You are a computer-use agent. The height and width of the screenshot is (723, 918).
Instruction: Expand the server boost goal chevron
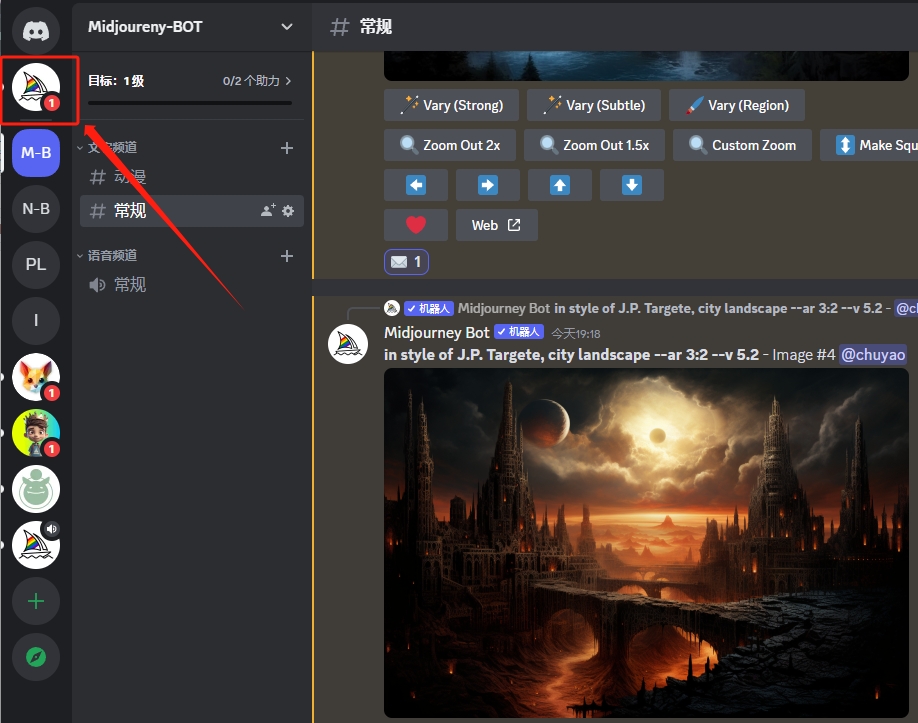point(289,81)
